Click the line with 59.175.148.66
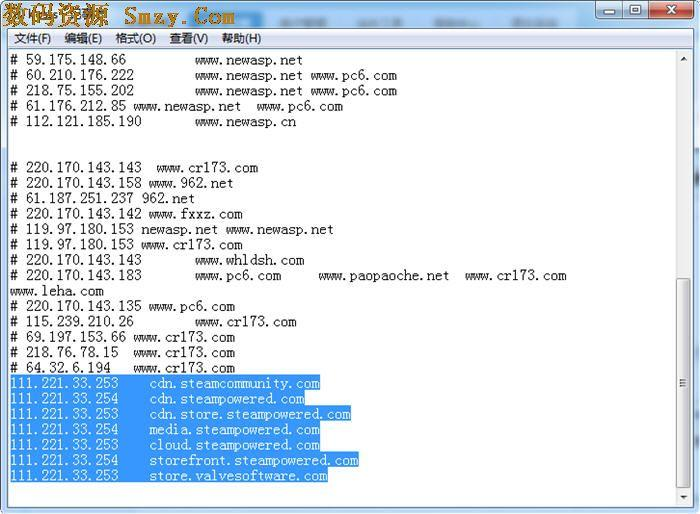Screen dimensions: 700x514 click(157, 60)
